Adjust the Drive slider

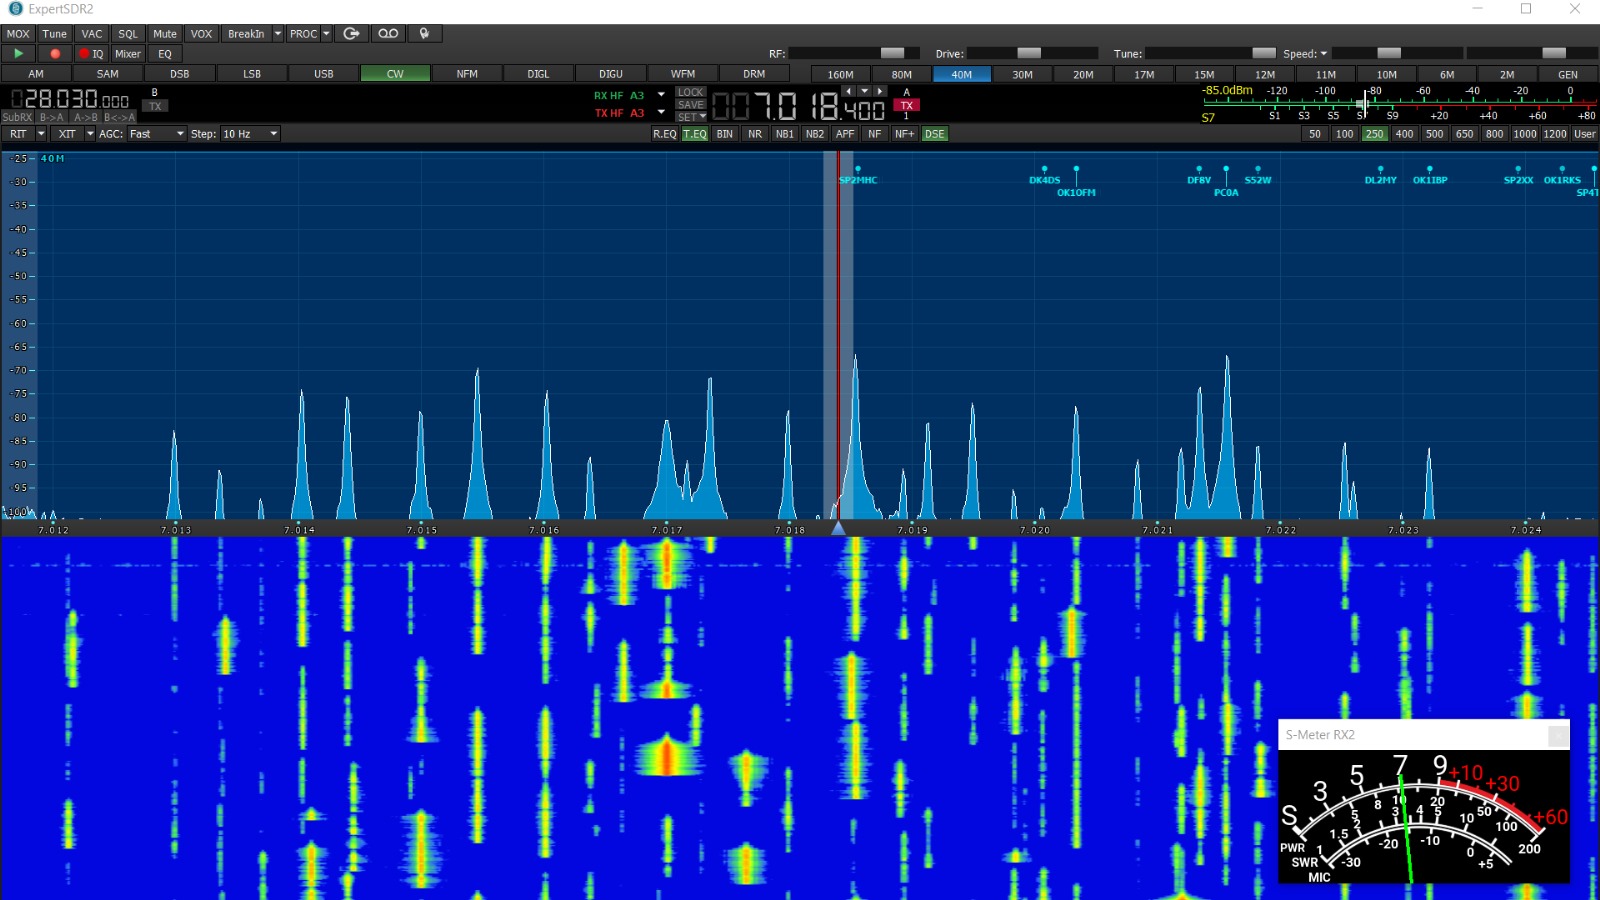tap(1029, 53)
